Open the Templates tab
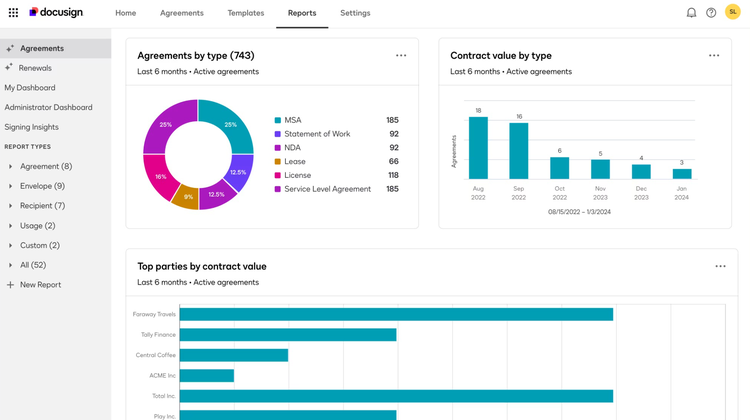Viewport: 750px width, 420px height. click(x=246, y=13)
